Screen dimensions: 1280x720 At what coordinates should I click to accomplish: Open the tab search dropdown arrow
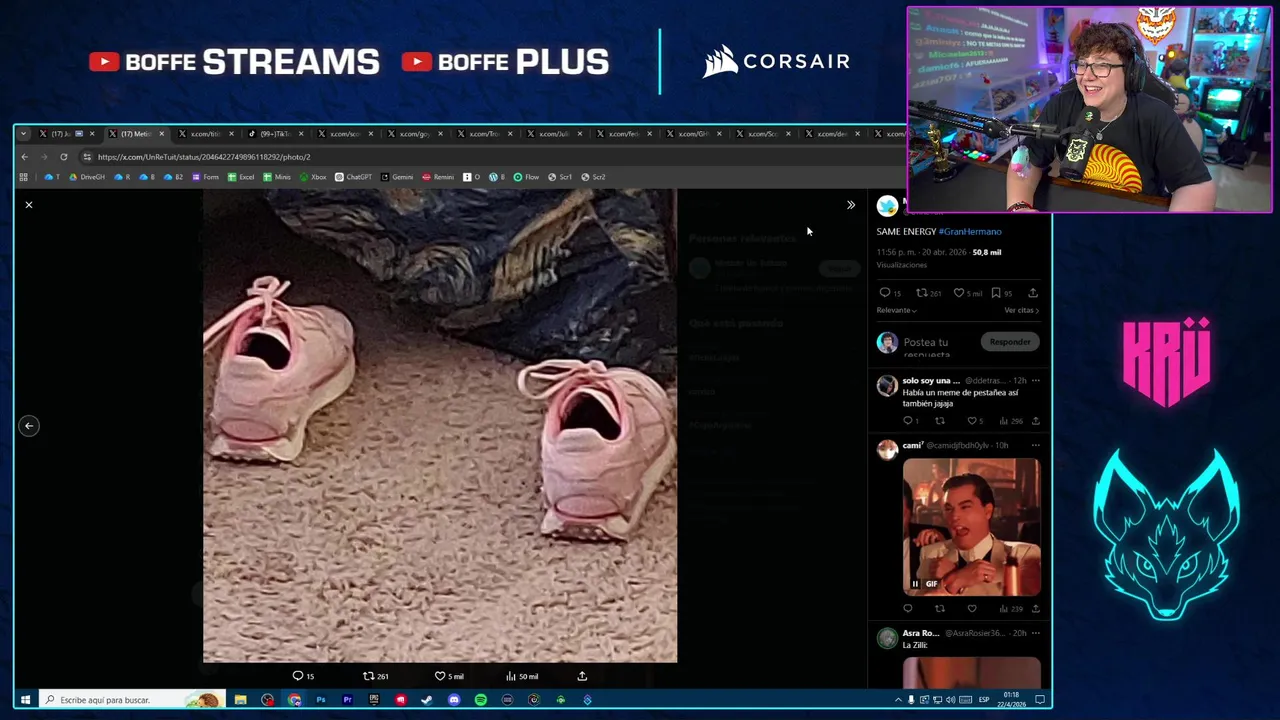tap(23, 134)
